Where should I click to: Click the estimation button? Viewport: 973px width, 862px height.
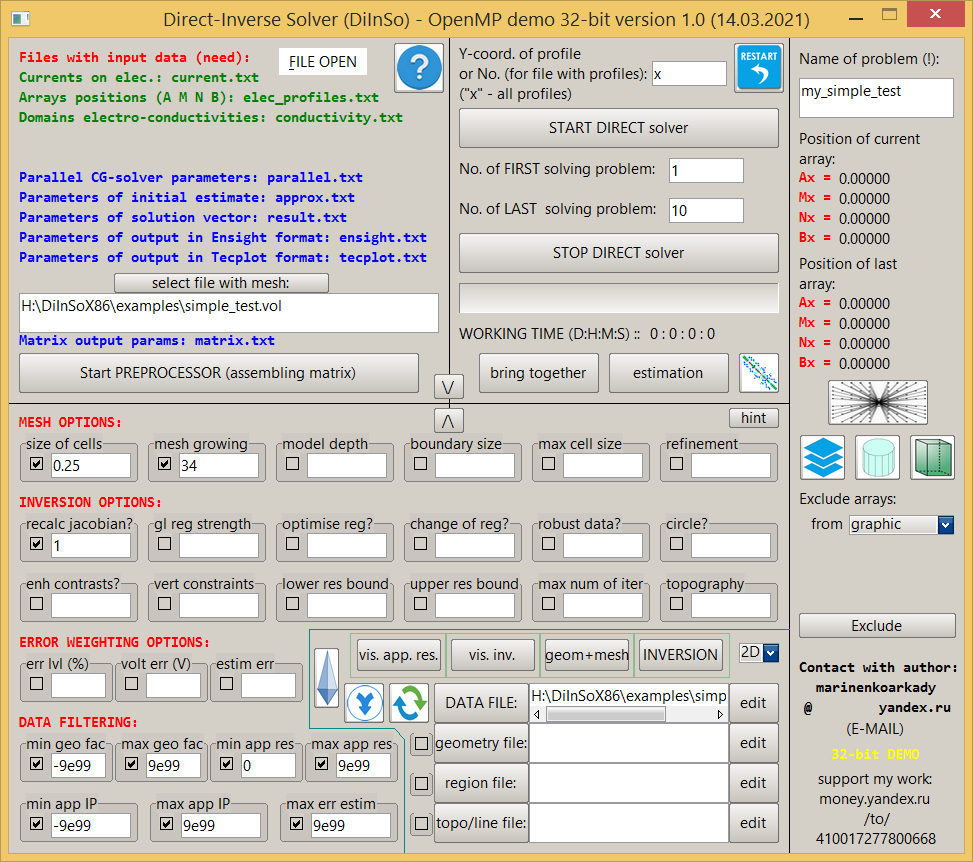click(x=668, y=373)
